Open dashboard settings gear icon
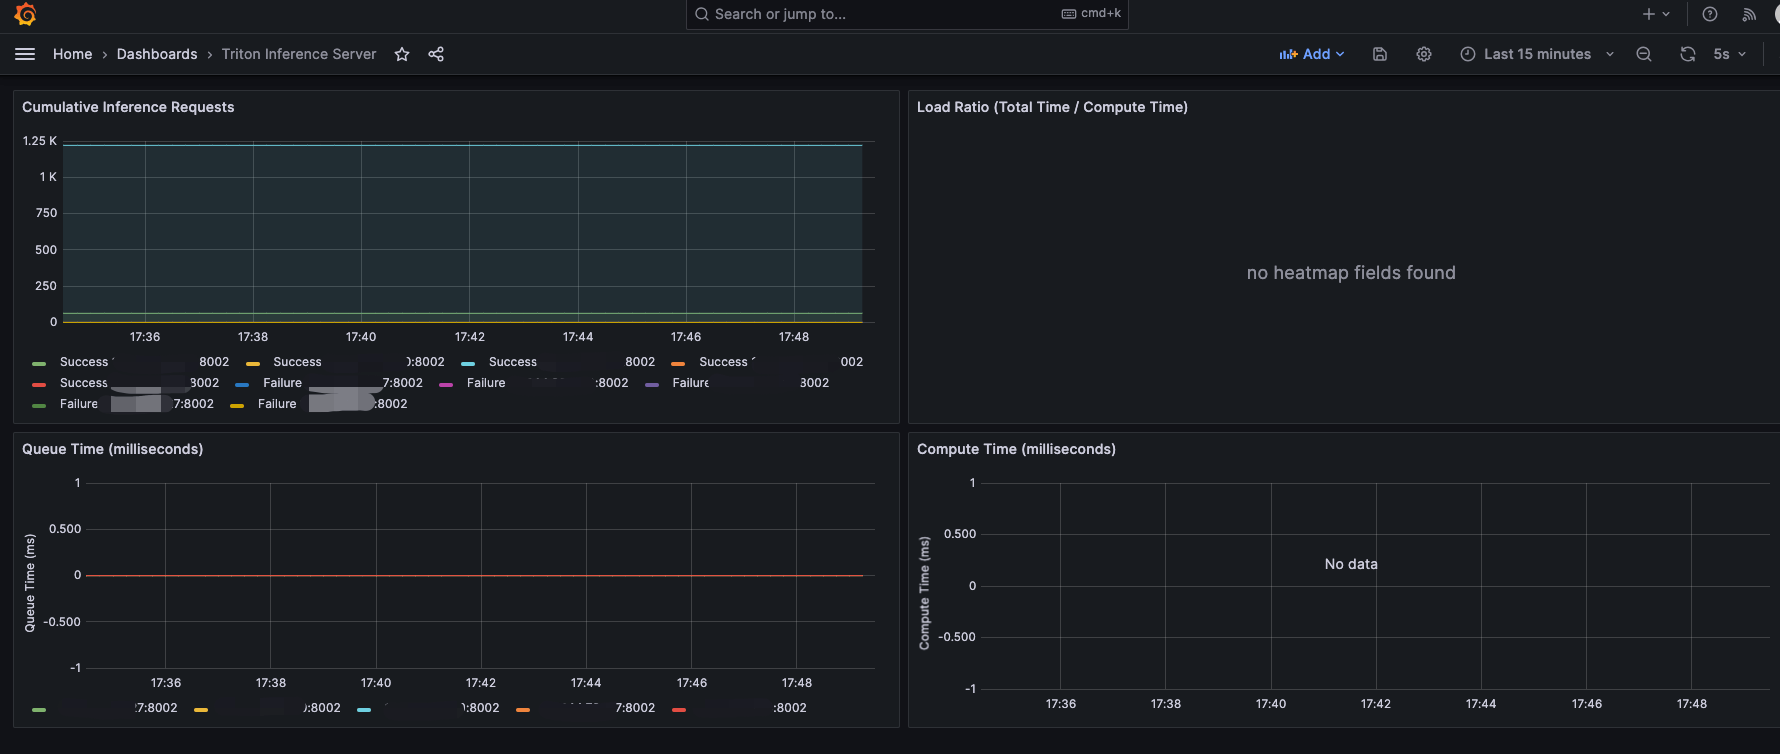The width and height of the screenshot is (1780, 754). [1424, 54]
